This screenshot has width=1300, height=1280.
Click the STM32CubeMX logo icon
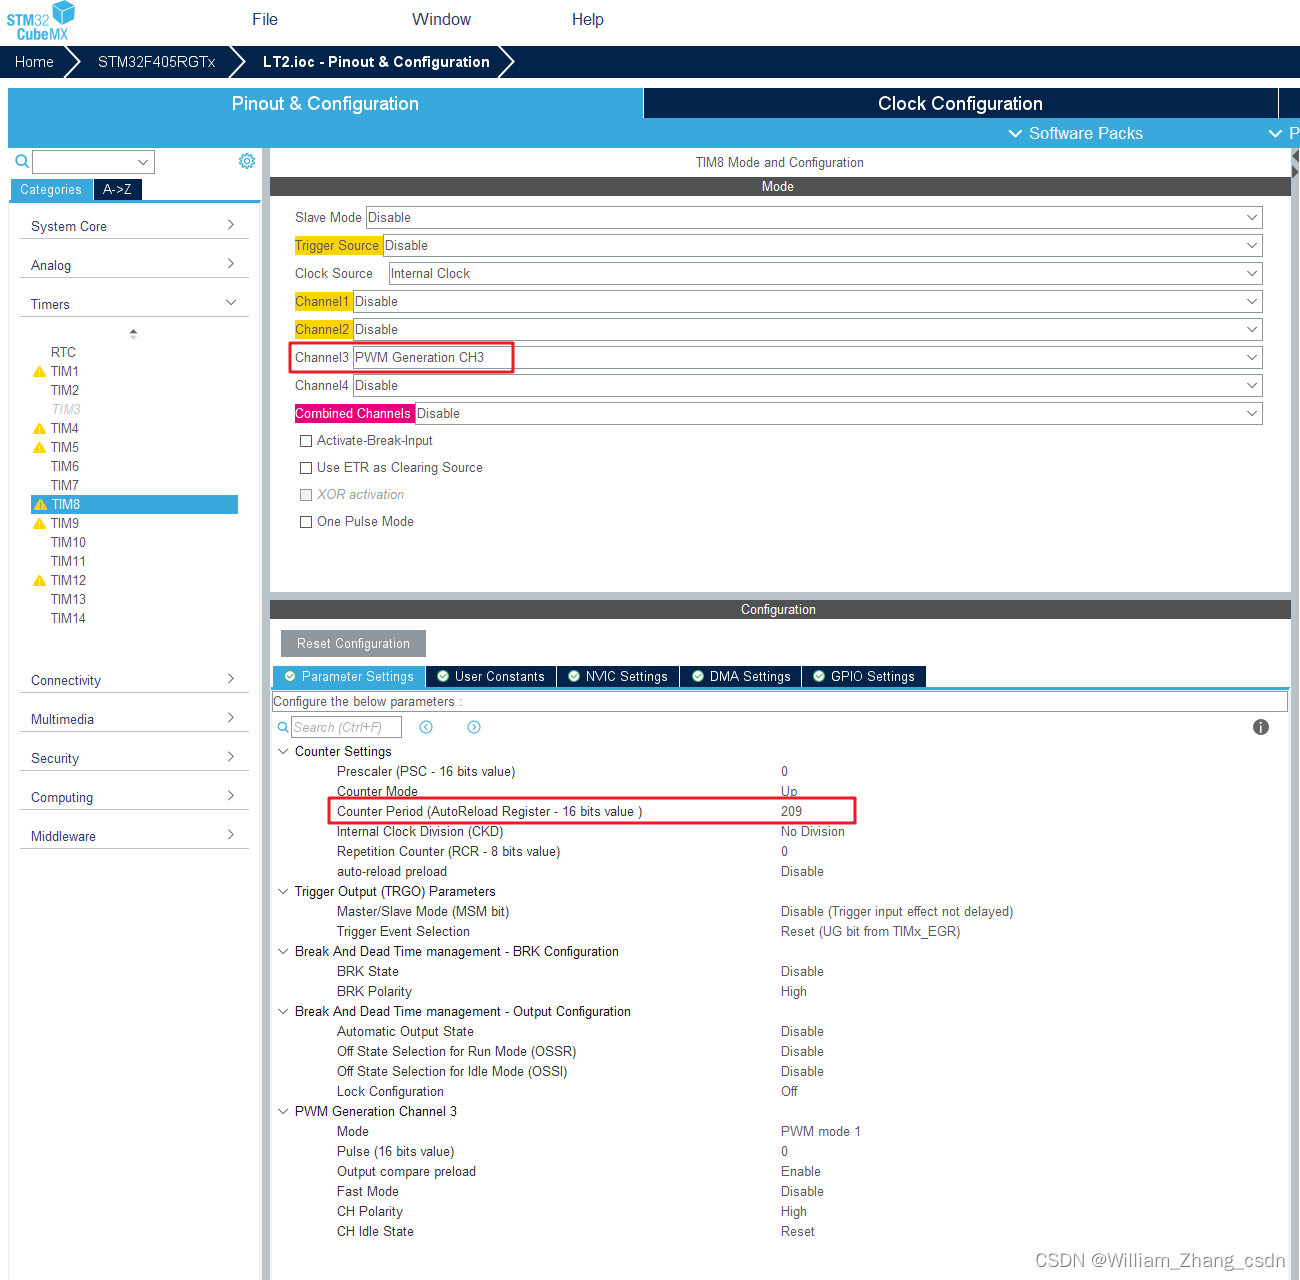[40, 21]
